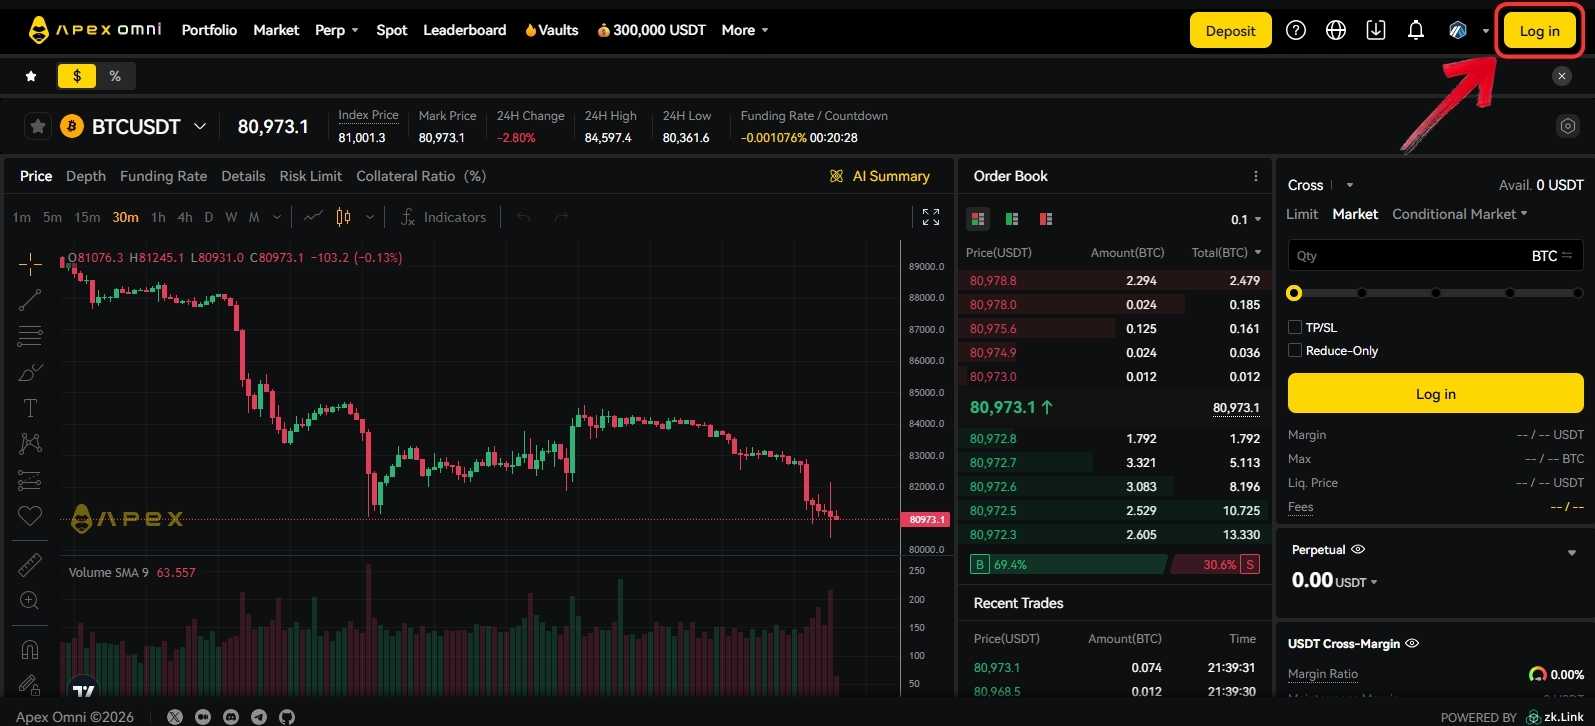Open the Cross margin mode dropdown
The width and height of the screenshot is (1595, 726).
[x=1320, y=185]
